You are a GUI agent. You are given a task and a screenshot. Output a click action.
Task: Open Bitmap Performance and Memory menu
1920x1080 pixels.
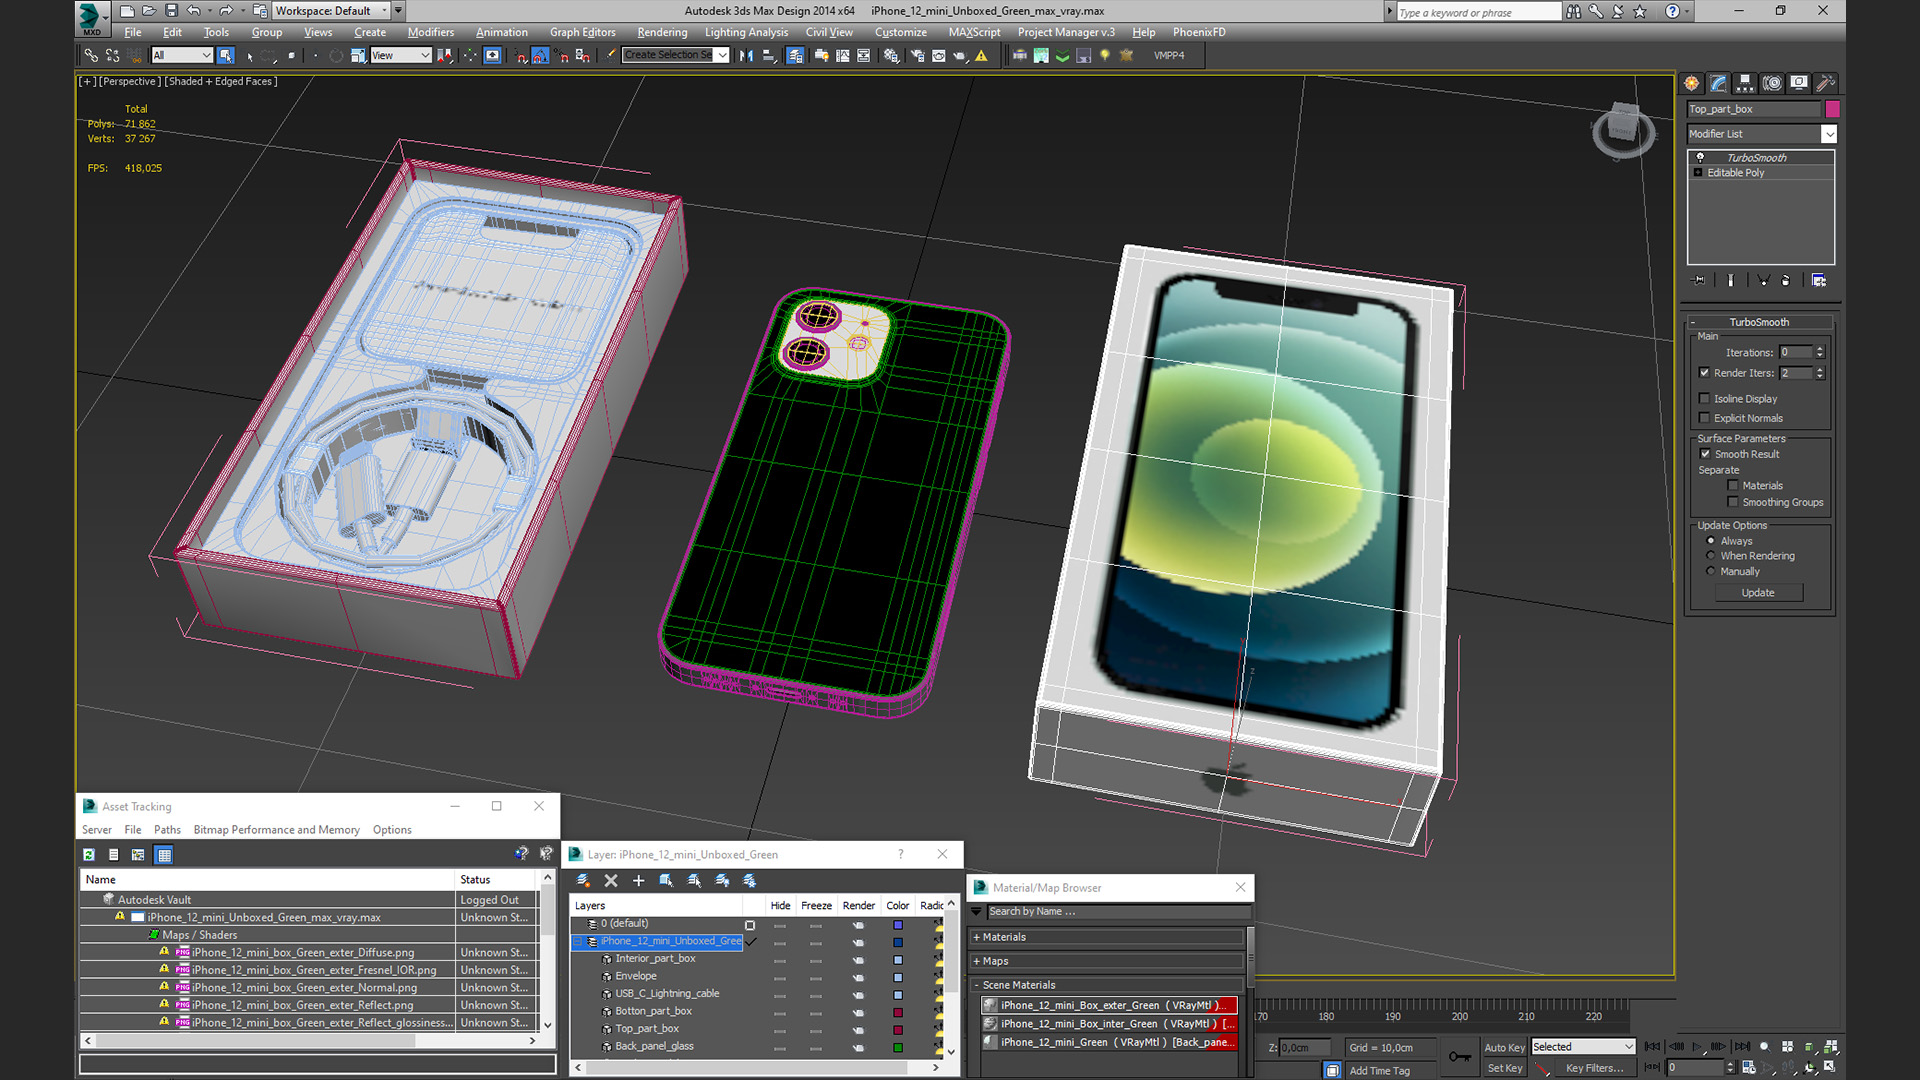[x=276, y=830]
